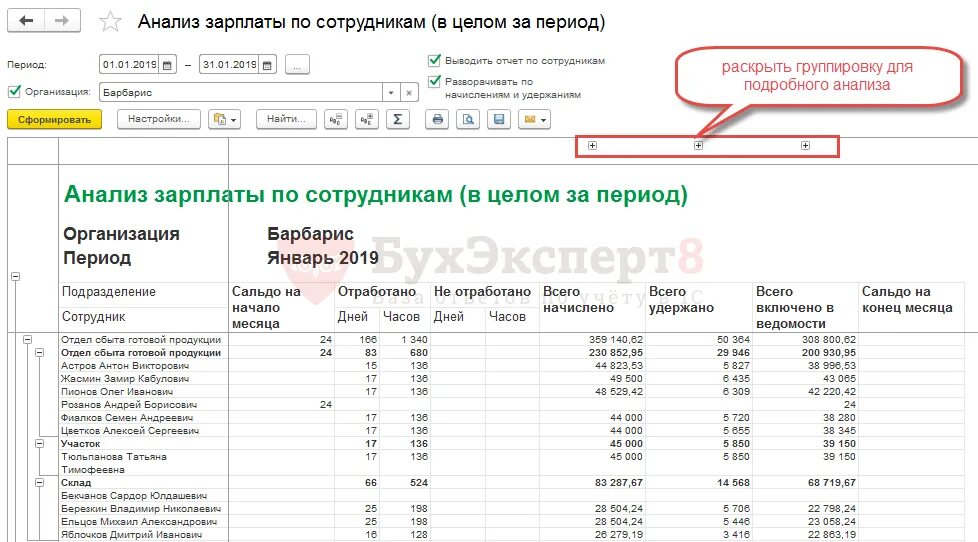Click the ellipsis period selection button

coord(297,65)
